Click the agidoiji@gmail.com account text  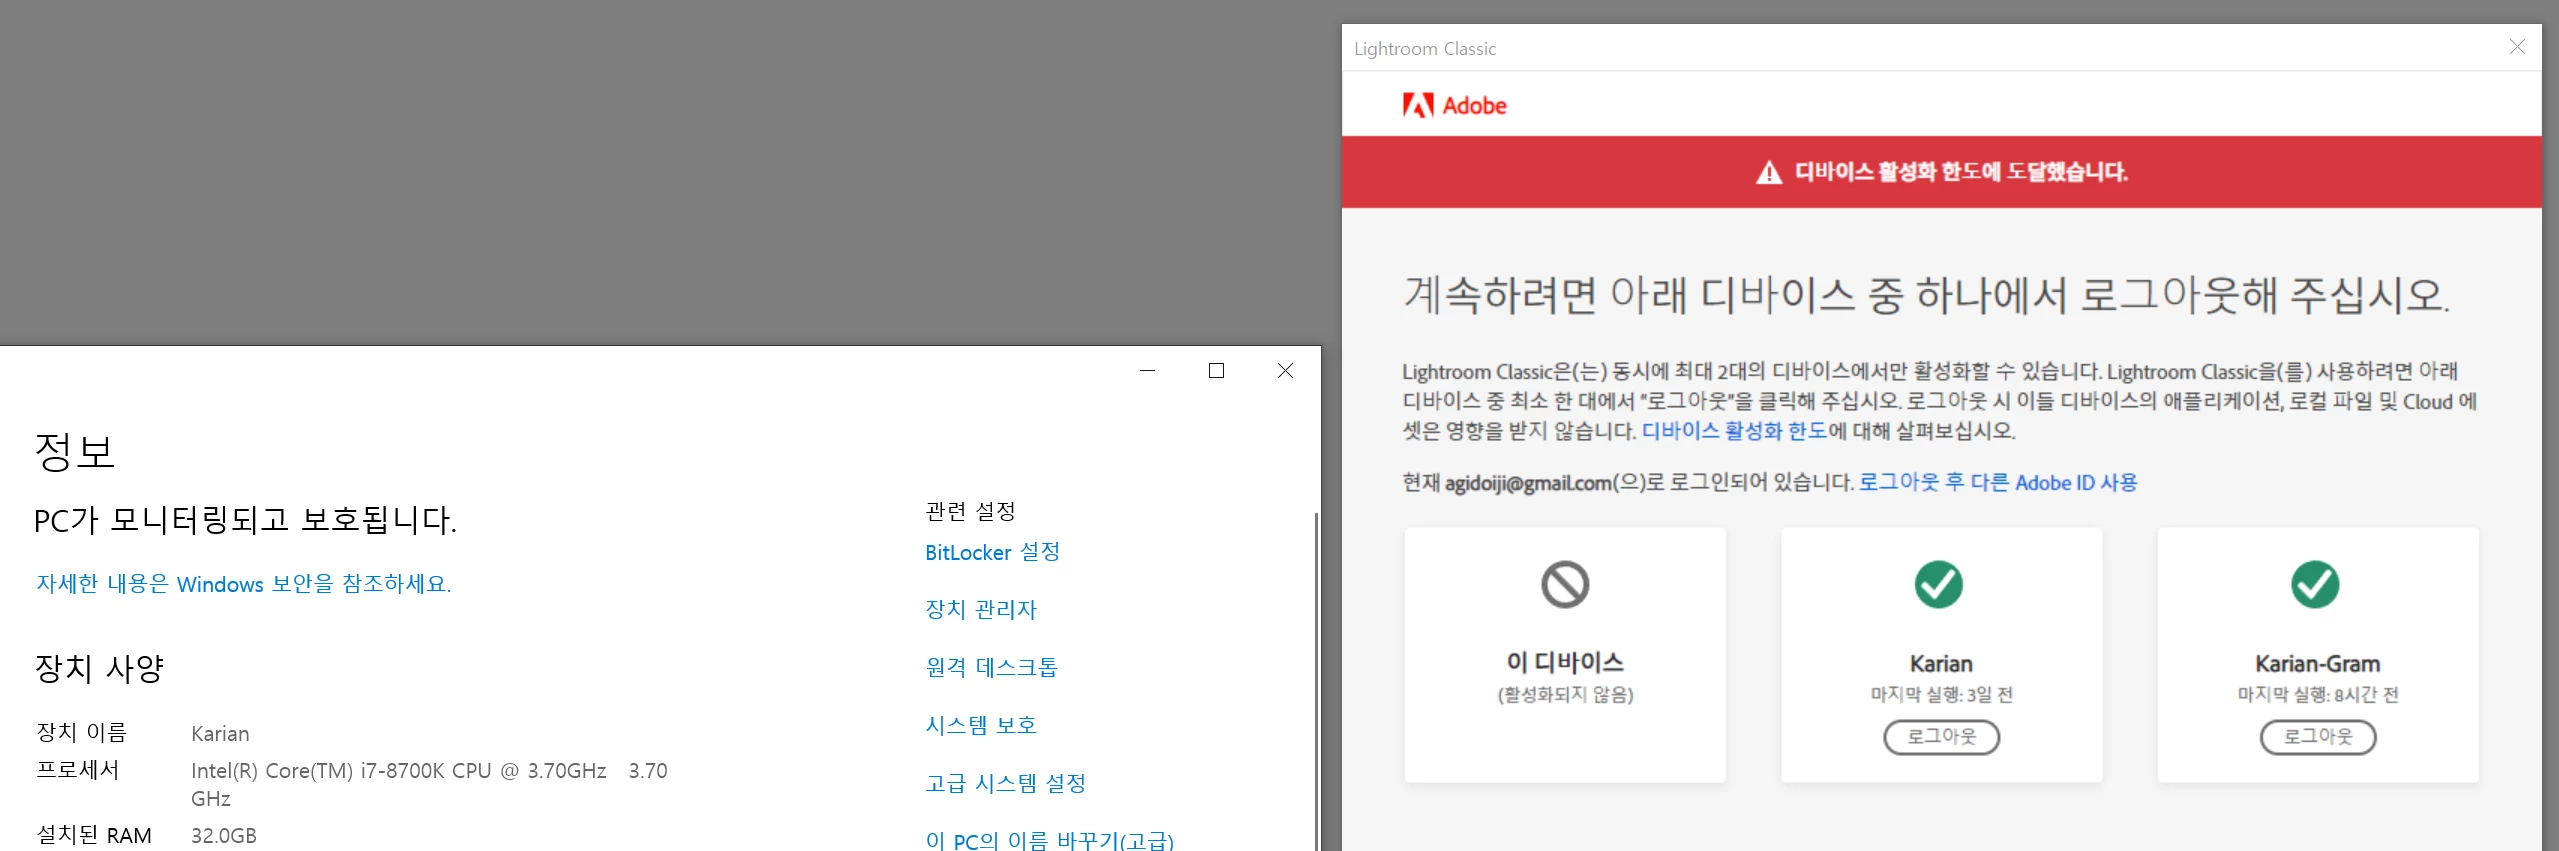coord(1528,483)
